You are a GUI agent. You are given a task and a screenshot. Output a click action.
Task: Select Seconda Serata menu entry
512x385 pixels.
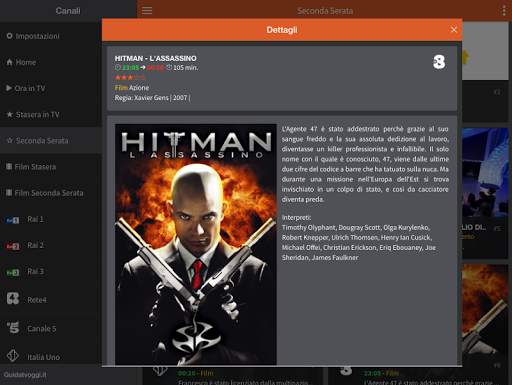coord(50,140)
